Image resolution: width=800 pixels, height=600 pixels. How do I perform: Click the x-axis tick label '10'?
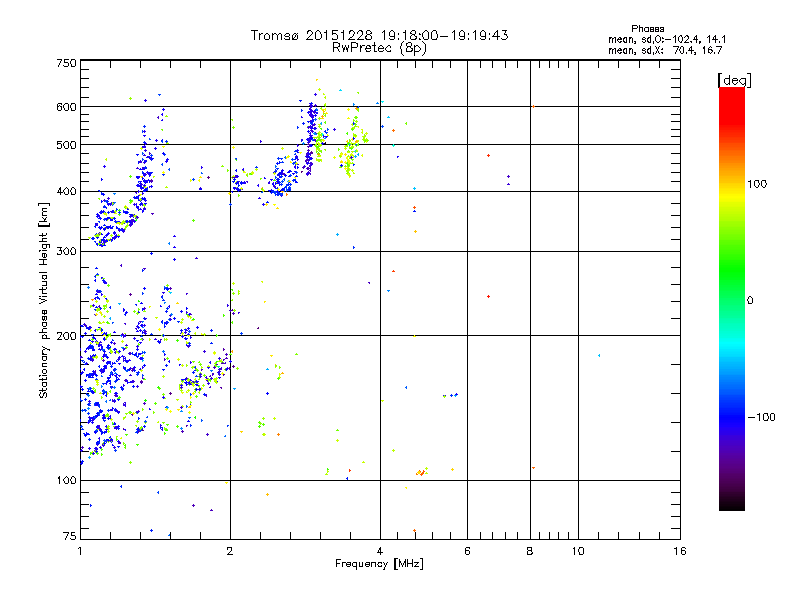(578, 551)
